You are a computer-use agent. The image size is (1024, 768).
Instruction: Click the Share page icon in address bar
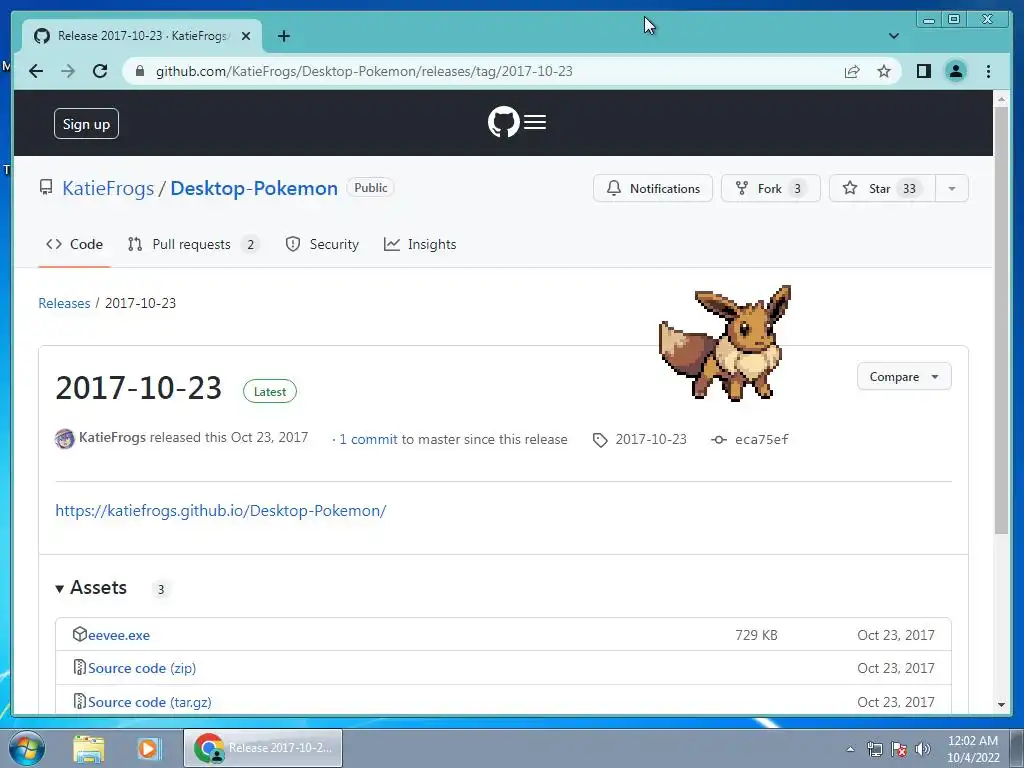[x=852, y=71]
